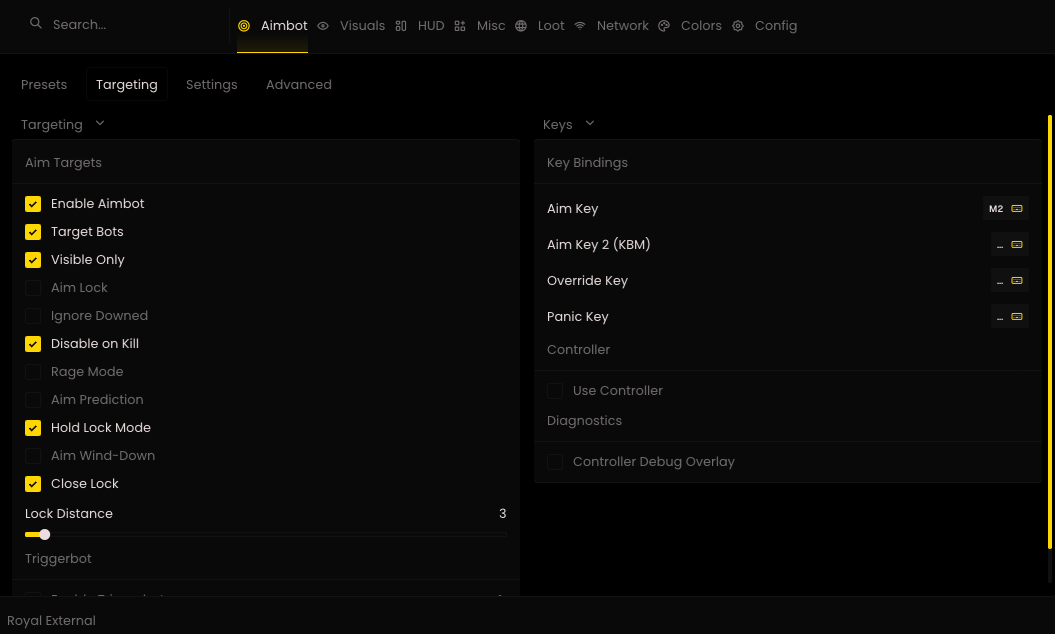
Task: Collapse the Targeting section chevron
Action: point(100,123)
